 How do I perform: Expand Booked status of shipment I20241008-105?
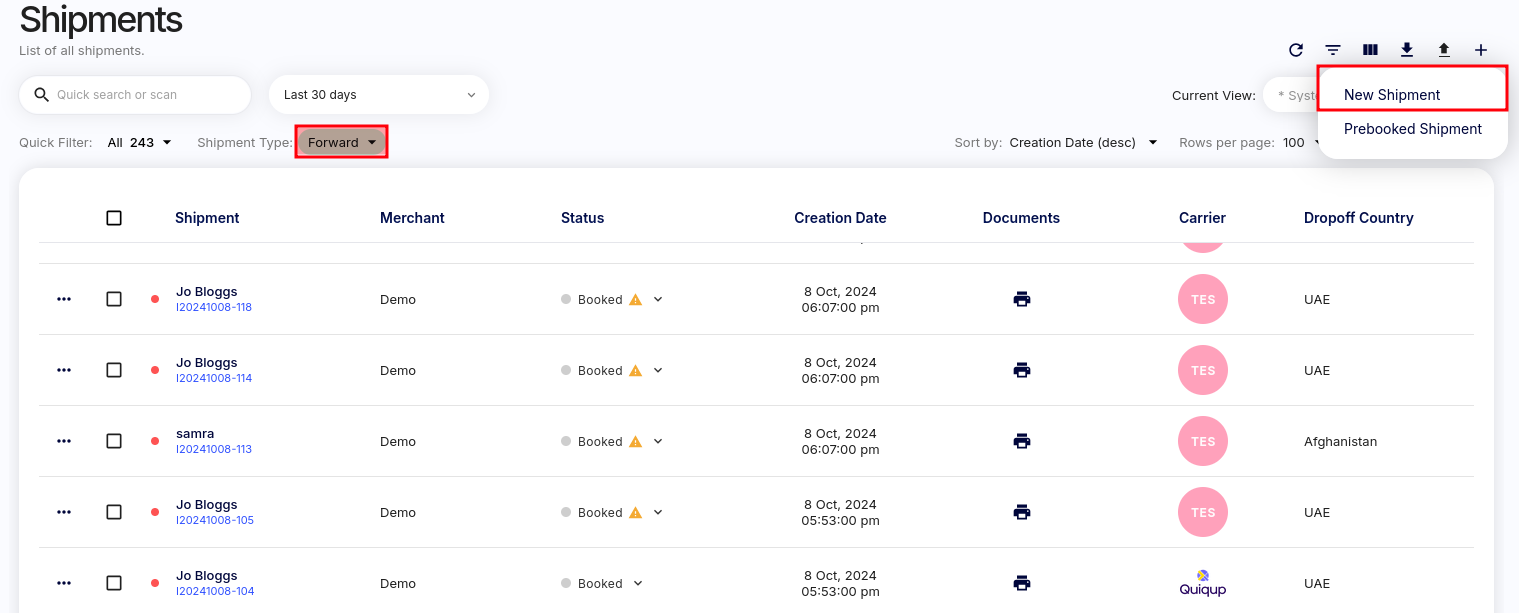pyautogui.click(x=658, y=512)
